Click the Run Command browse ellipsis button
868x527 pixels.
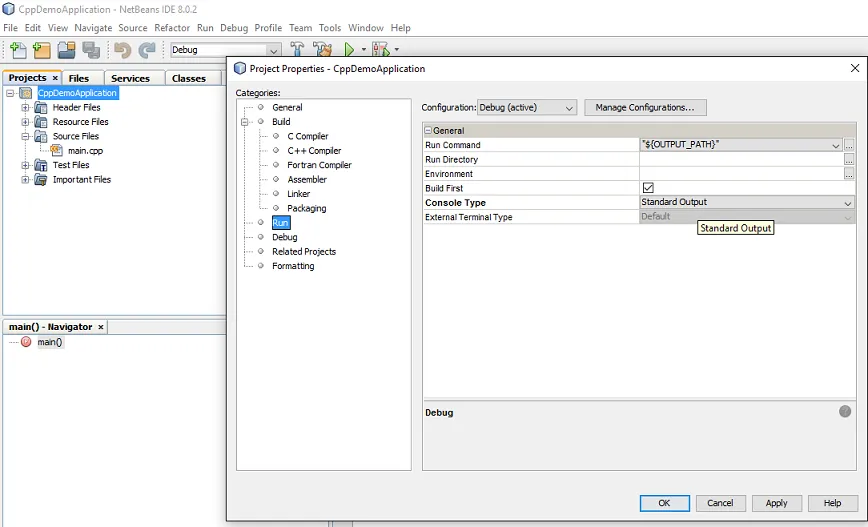coord(849,145)
